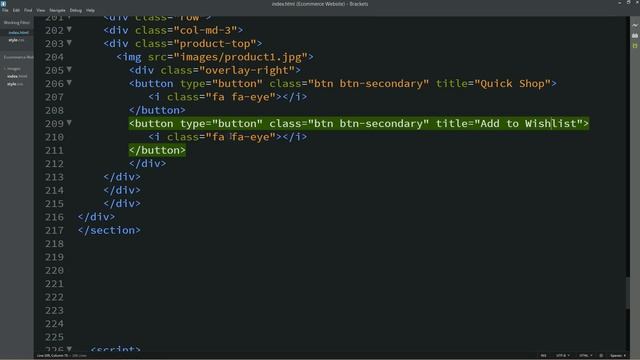Screen dimensions: 640x360
Task: Click line number 225 in gutter
Action: click(x=54, y=337)
